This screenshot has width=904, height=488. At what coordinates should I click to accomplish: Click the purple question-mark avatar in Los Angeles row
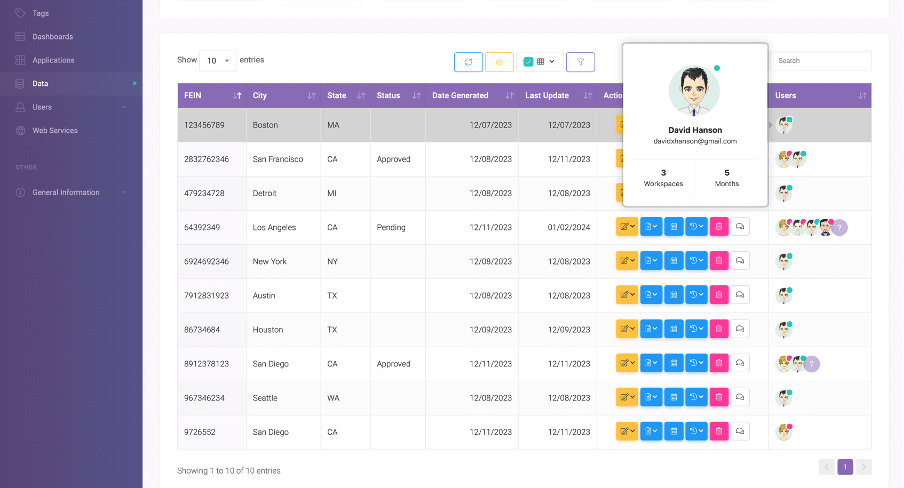[840, 227]
